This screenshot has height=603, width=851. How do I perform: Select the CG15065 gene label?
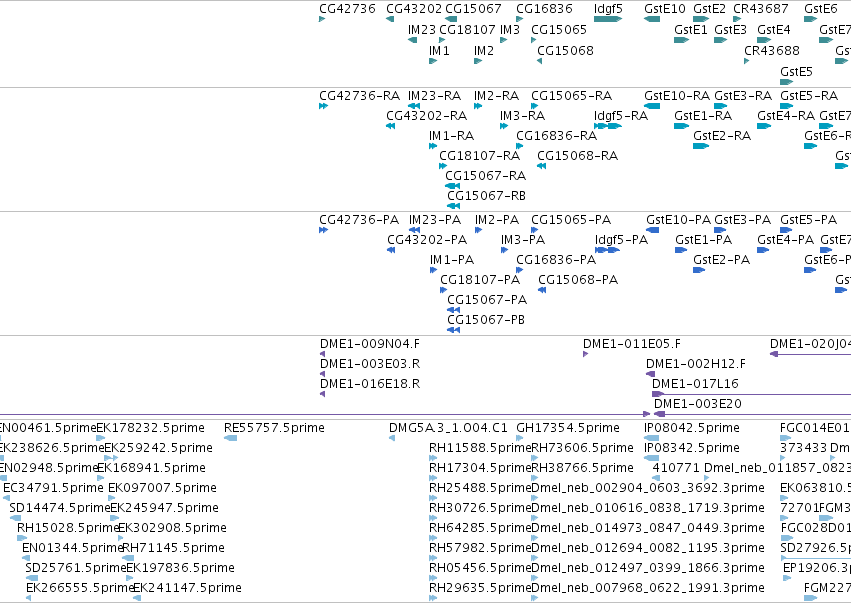(559, 30)
